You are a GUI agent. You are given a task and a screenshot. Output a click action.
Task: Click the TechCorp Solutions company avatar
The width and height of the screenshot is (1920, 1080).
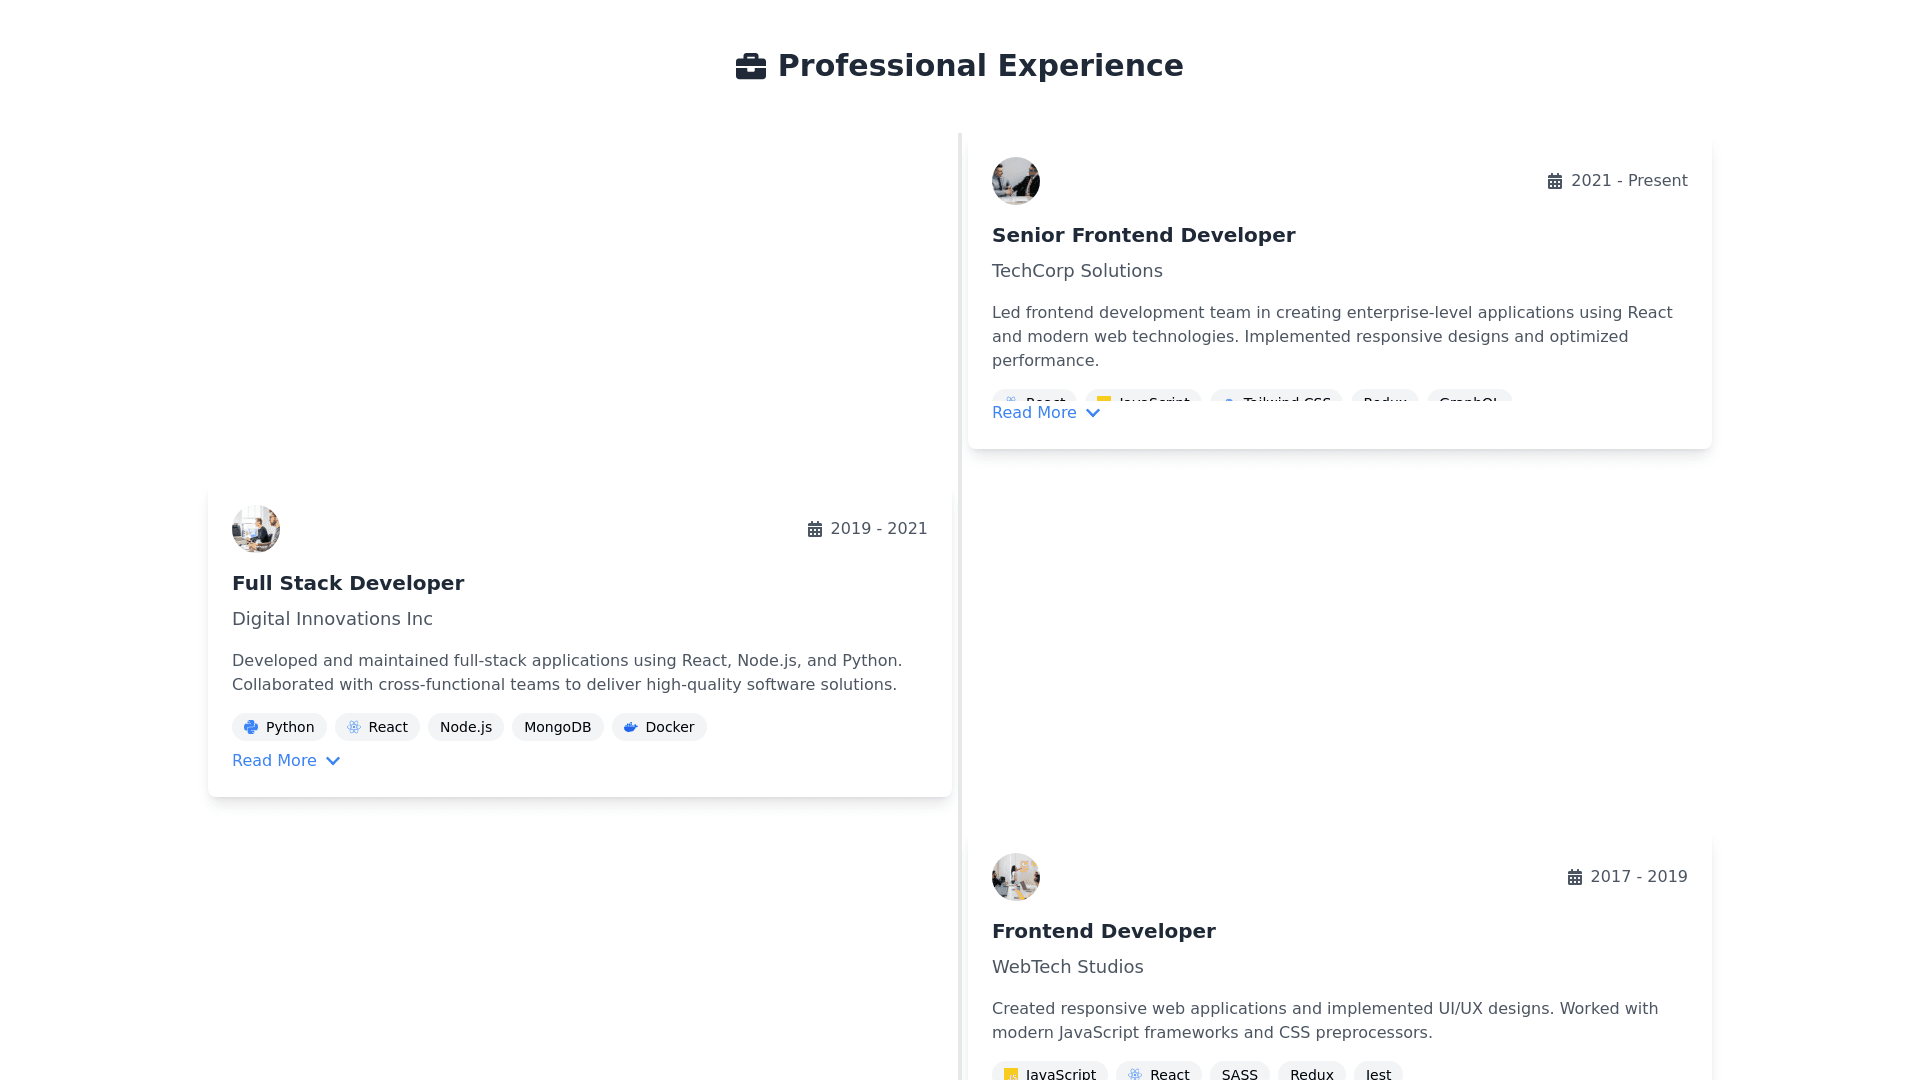pos(1015,181)
